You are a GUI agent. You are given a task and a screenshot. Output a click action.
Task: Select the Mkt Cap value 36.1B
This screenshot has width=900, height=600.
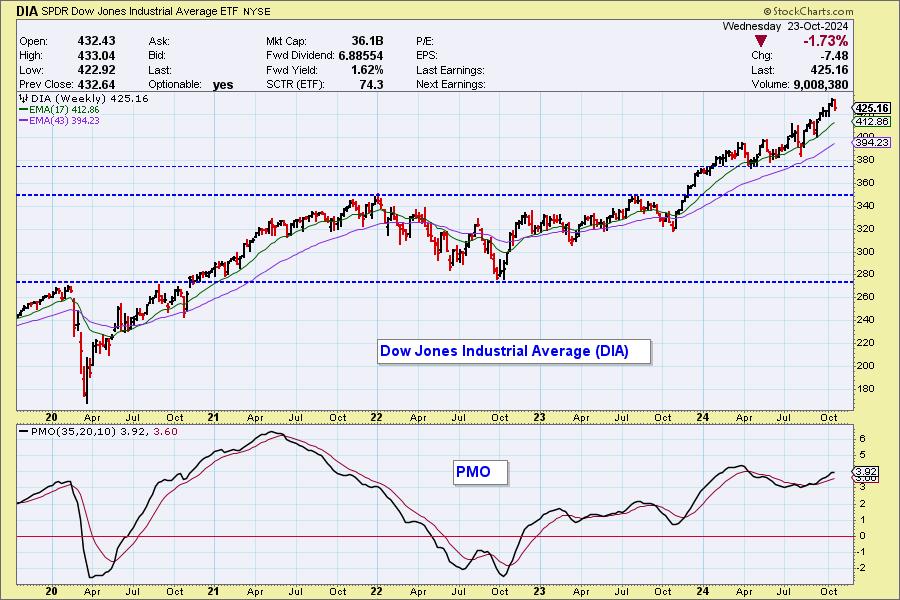coord(367,41)
